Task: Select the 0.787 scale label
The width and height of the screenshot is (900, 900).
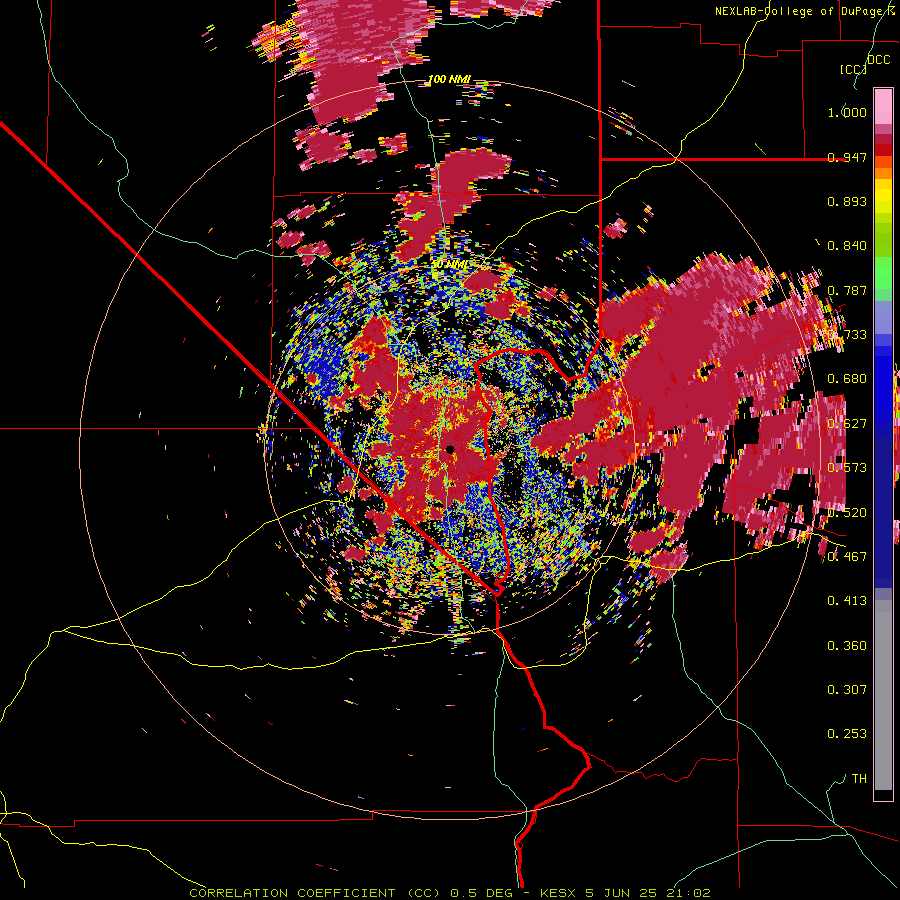Action: (x=847, y=290)
